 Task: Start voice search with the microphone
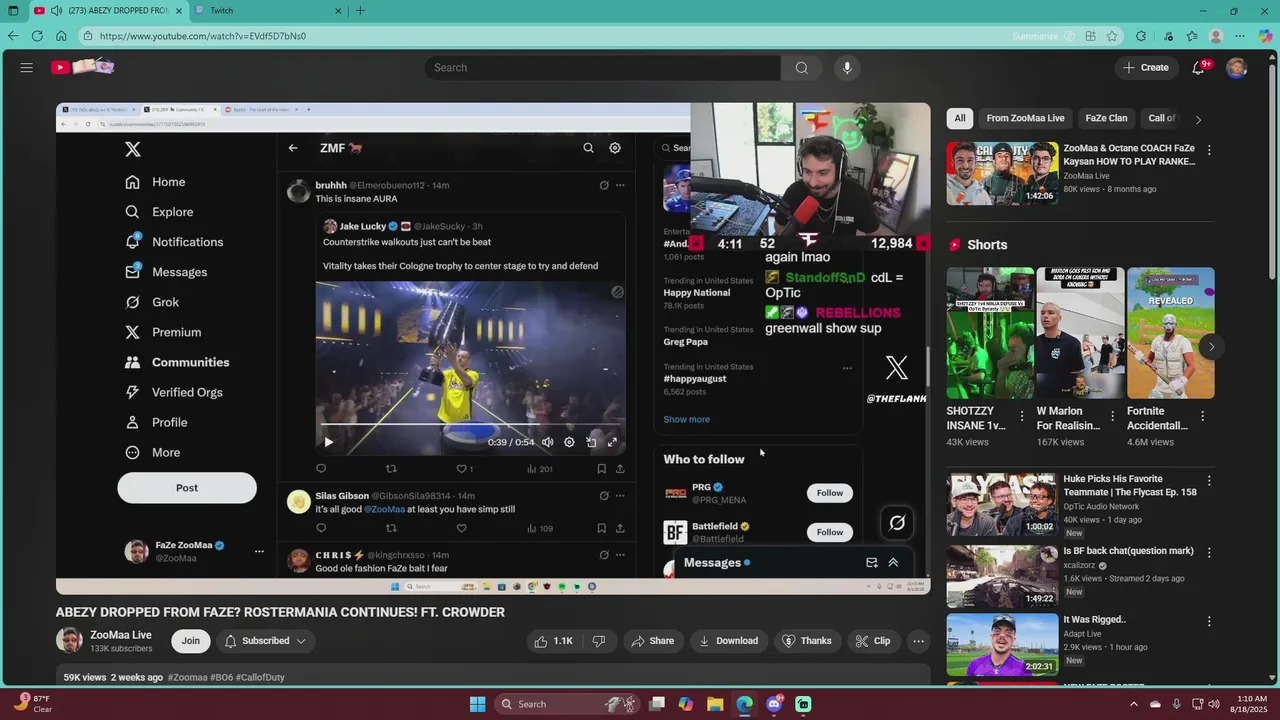click(847, 67)
